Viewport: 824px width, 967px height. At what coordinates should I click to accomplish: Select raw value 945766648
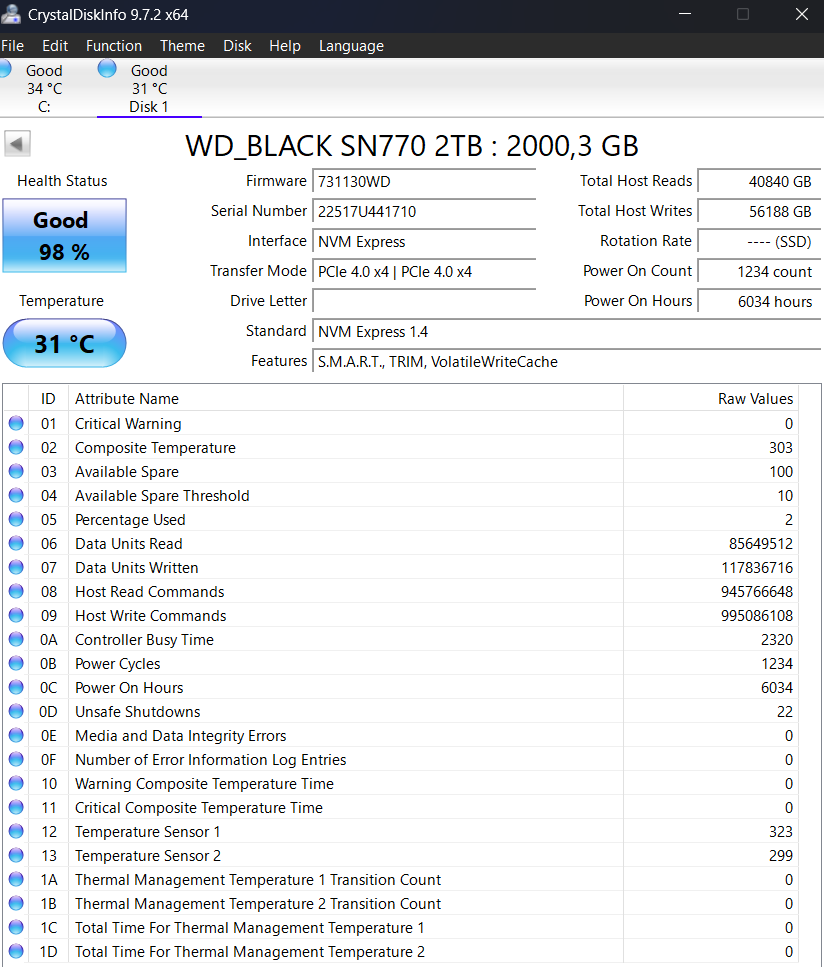757,592
